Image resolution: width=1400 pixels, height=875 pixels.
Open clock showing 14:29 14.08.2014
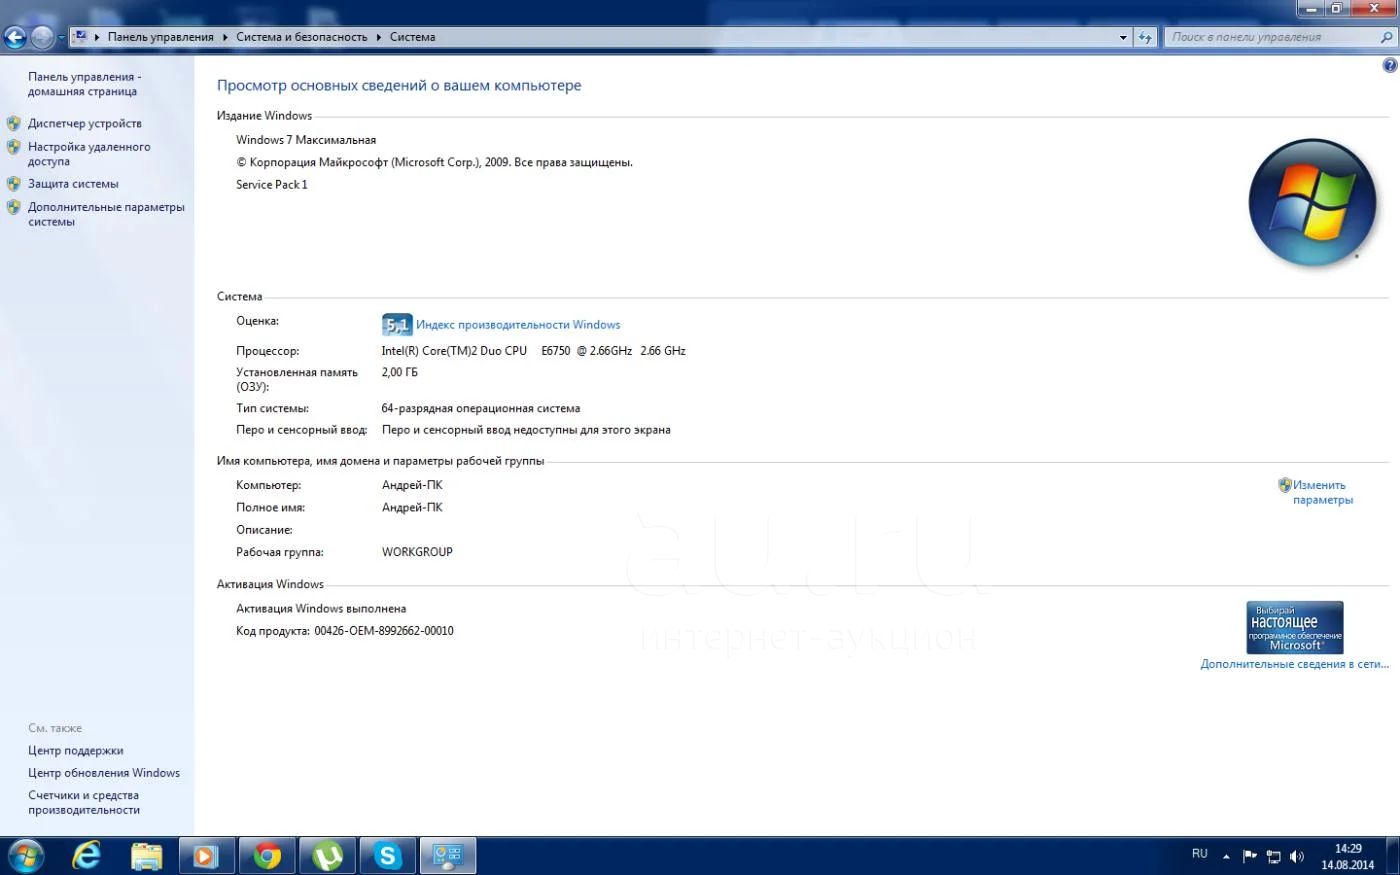(x=1348, y=856)
